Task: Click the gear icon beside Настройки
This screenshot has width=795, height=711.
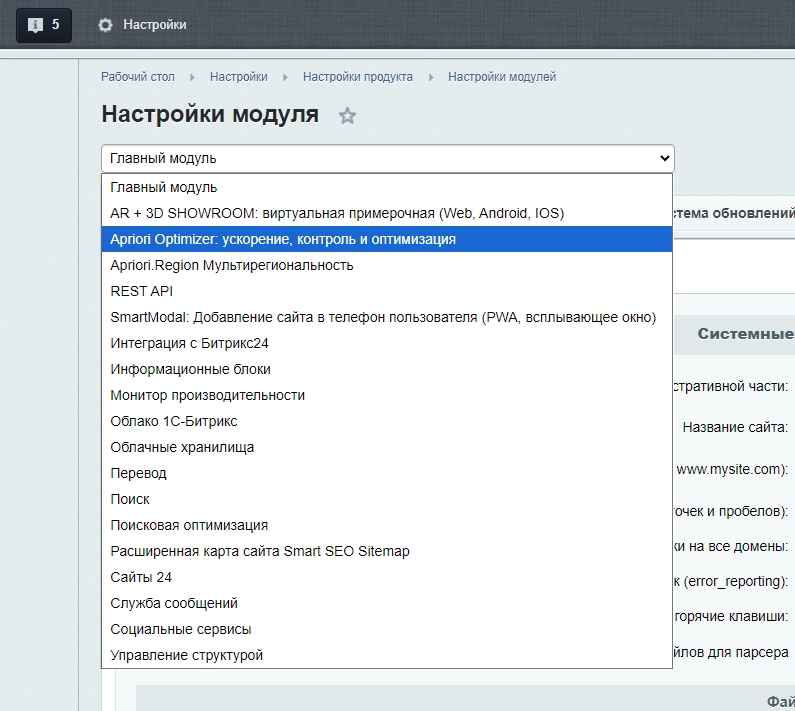Action: 106,25
